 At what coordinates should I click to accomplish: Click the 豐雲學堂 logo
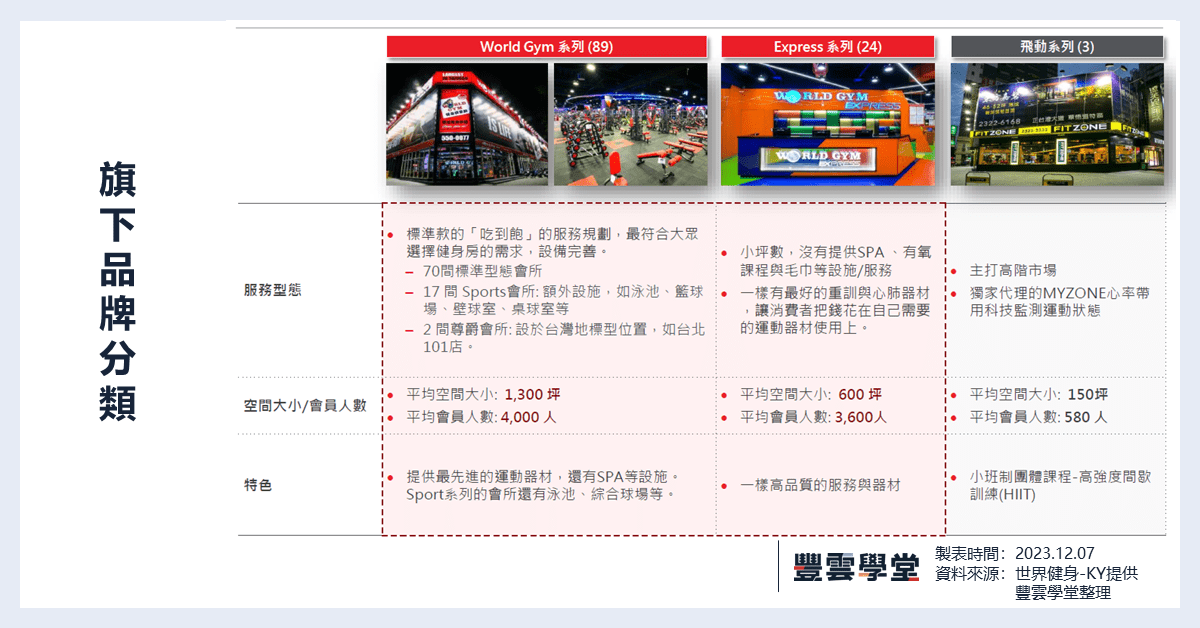(x=855, y=567)
